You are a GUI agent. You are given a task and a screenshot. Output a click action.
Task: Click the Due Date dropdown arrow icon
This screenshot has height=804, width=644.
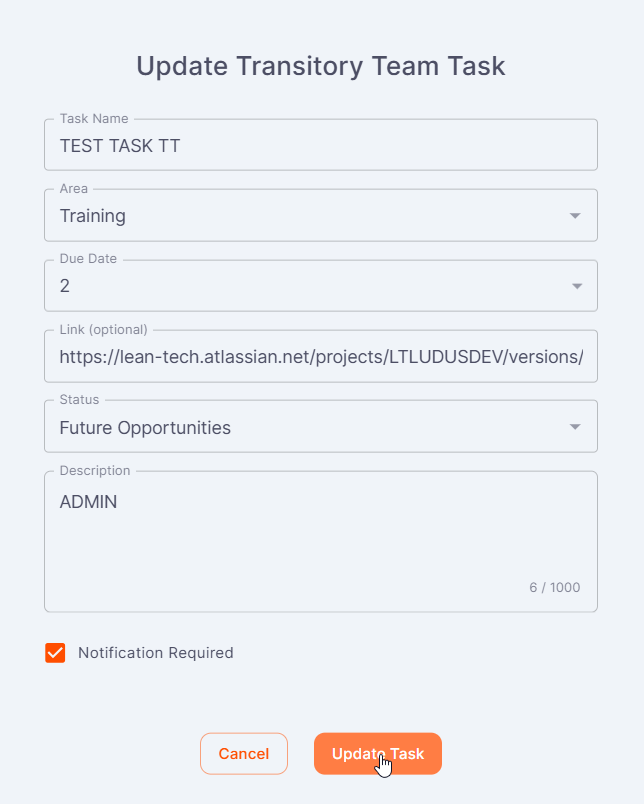[x=575, y=287]
